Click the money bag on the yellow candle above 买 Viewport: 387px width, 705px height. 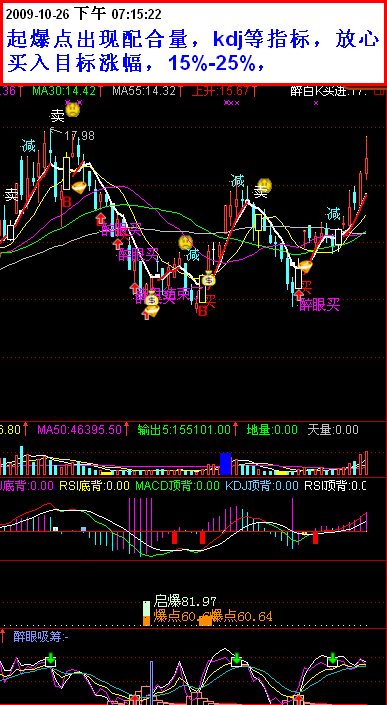[208, 279]
